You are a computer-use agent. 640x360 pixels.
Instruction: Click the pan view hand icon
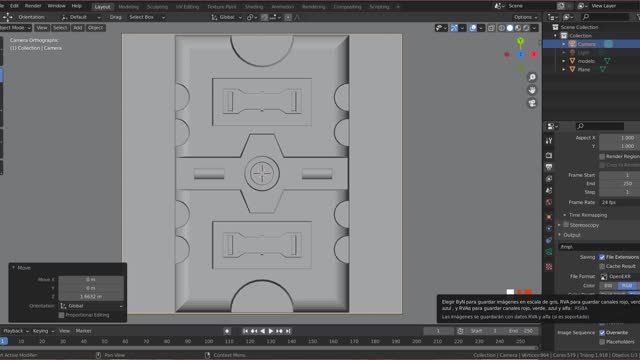click(532, 90)
